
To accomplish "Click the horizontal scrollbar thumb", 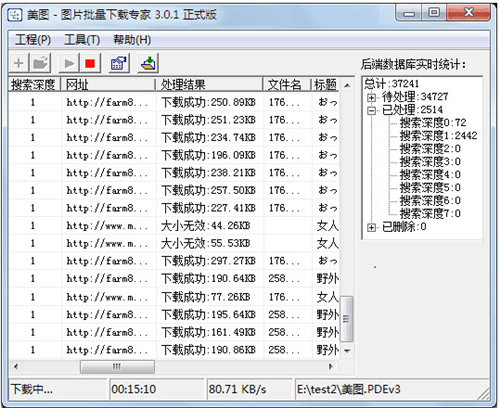I will click(x=117, y=367).
